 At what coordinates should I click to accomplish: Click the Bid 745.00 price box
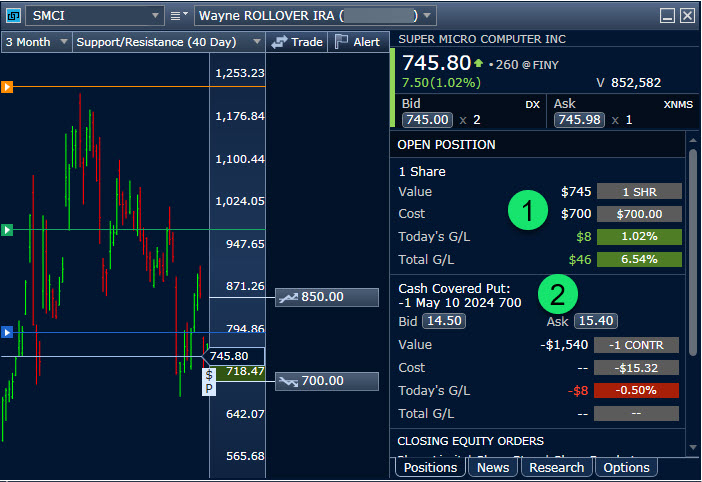[428, 119]
